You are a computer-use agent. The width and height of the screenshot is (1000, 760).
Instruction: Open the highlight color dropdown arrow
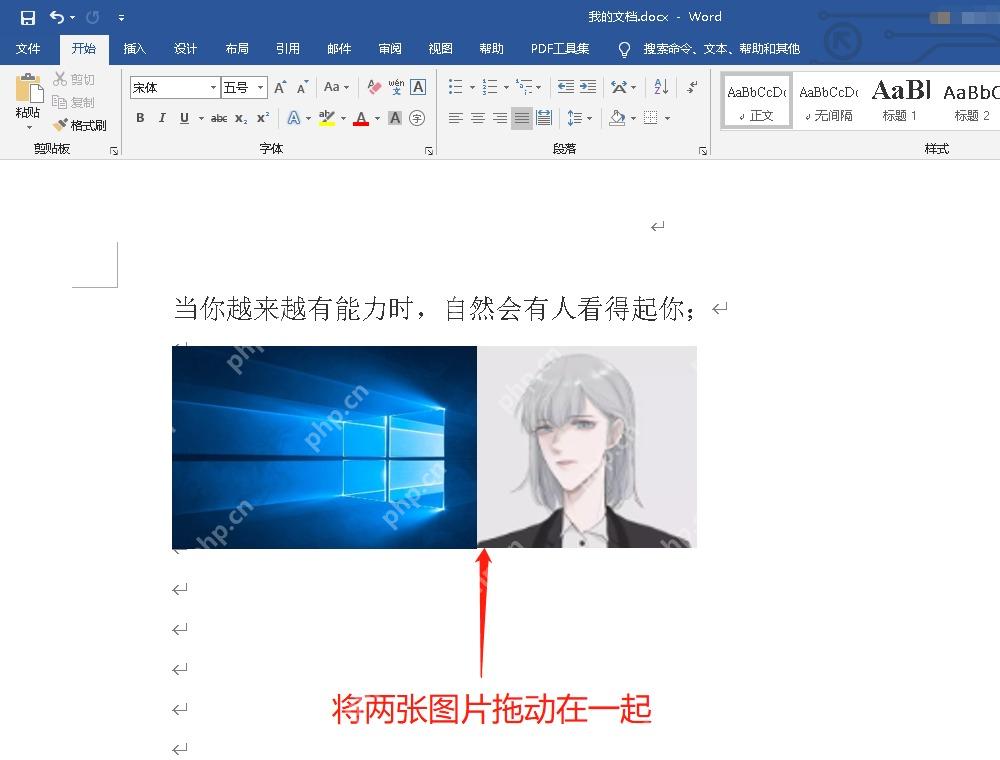click(343, 119)
